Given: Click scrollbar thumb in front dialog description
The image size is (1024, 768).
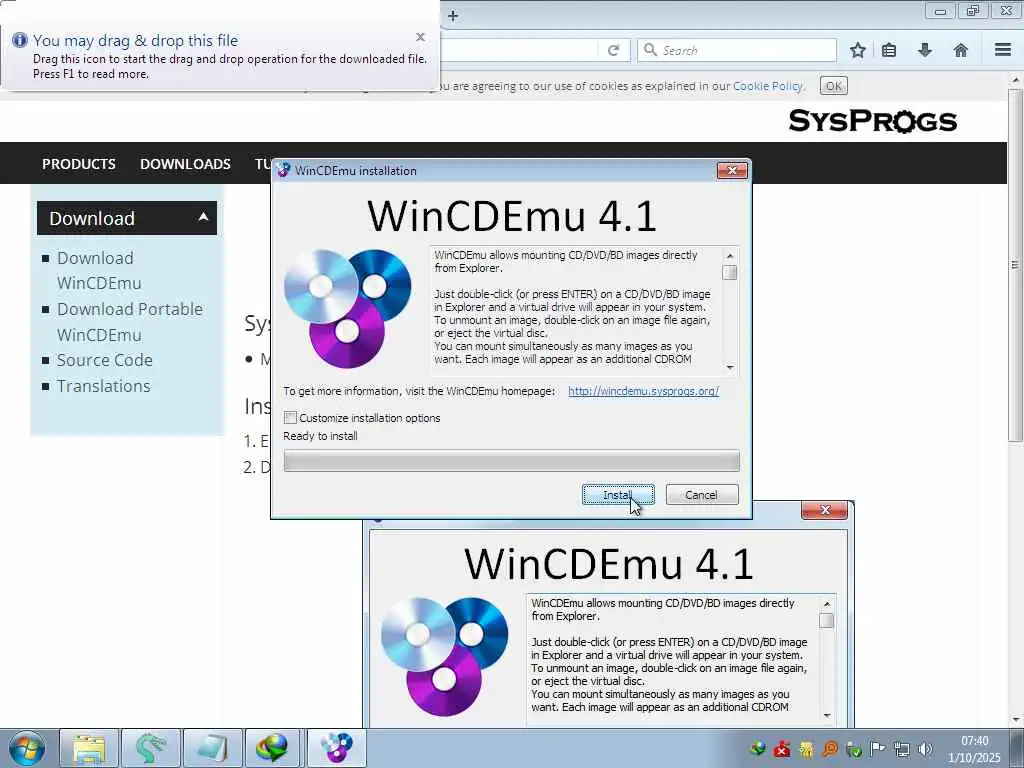Looking at the screenshot, I should coord(729,272).
